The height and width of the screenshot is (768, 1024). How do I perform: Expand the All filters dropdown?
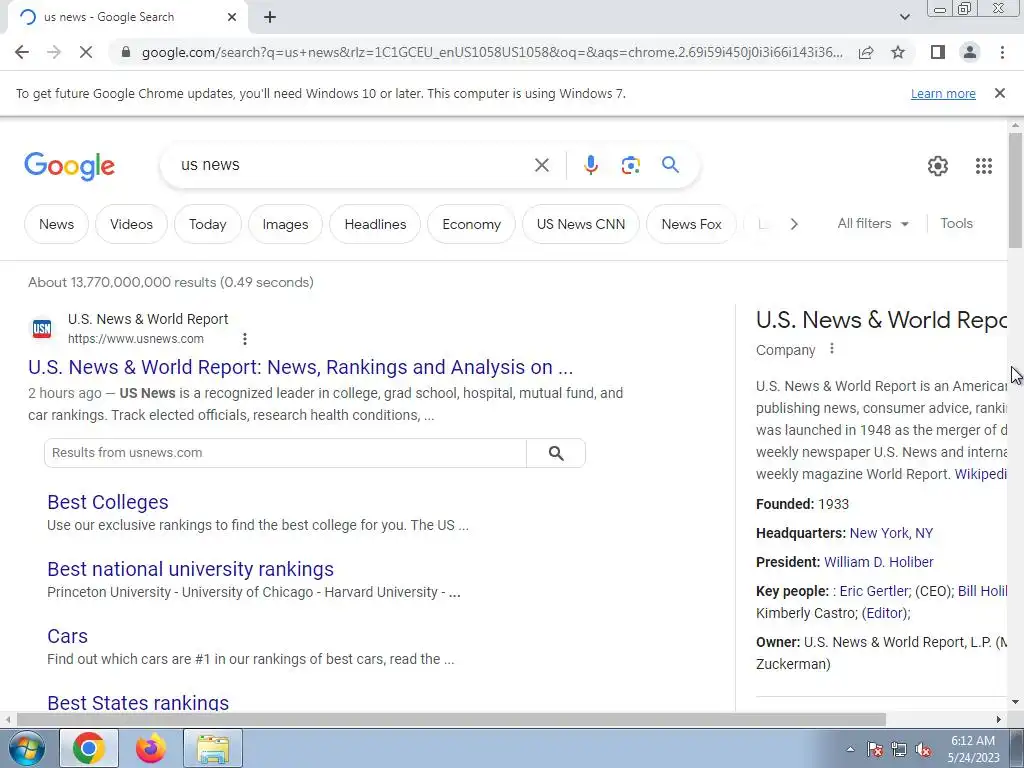[872, 223]
